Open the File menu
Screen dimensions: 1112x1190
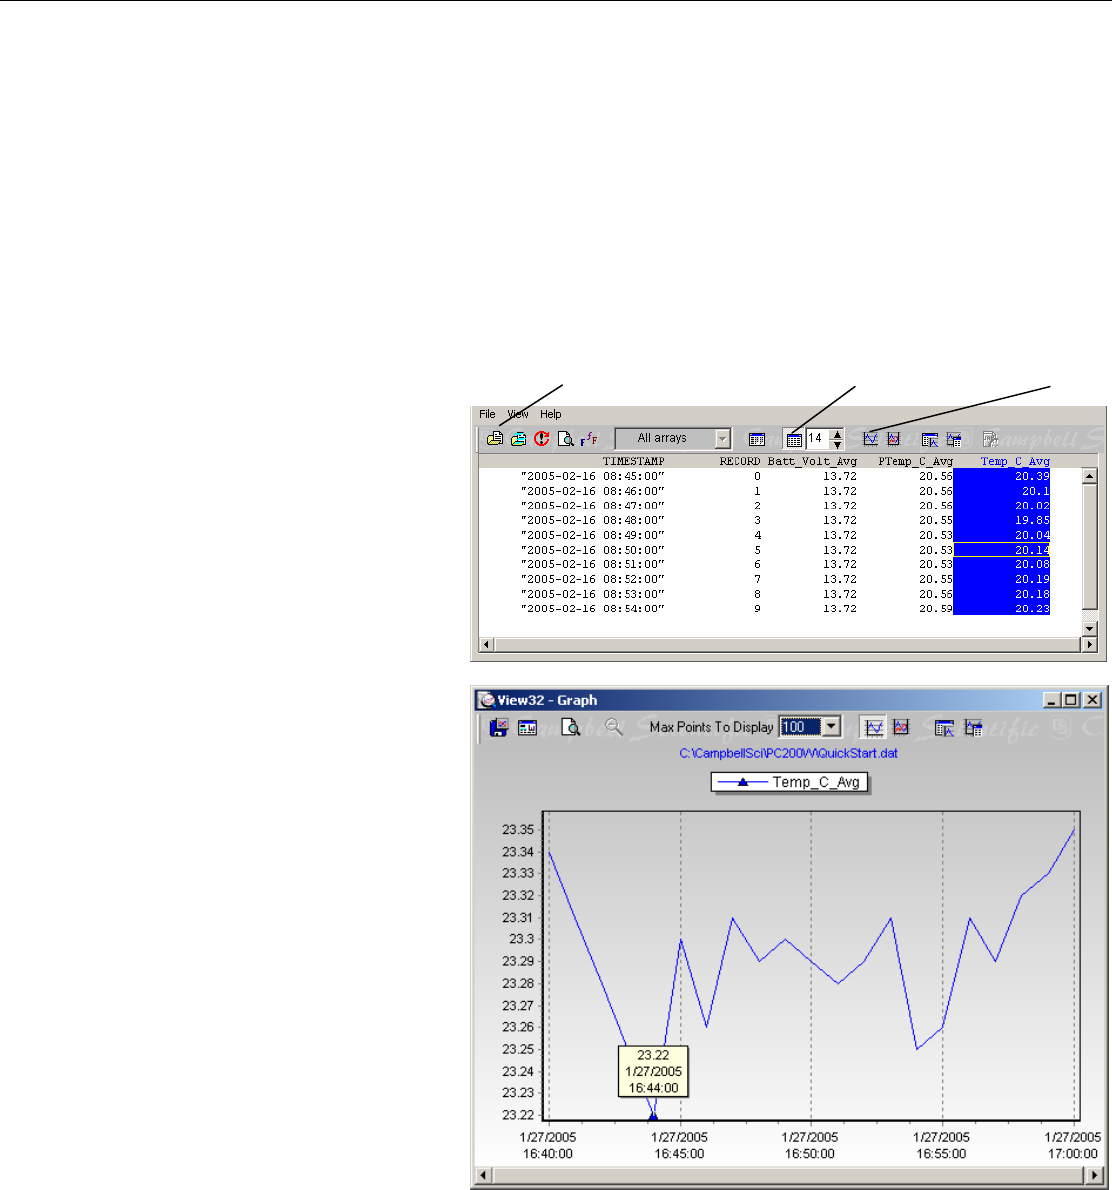[x=487, y=414]
